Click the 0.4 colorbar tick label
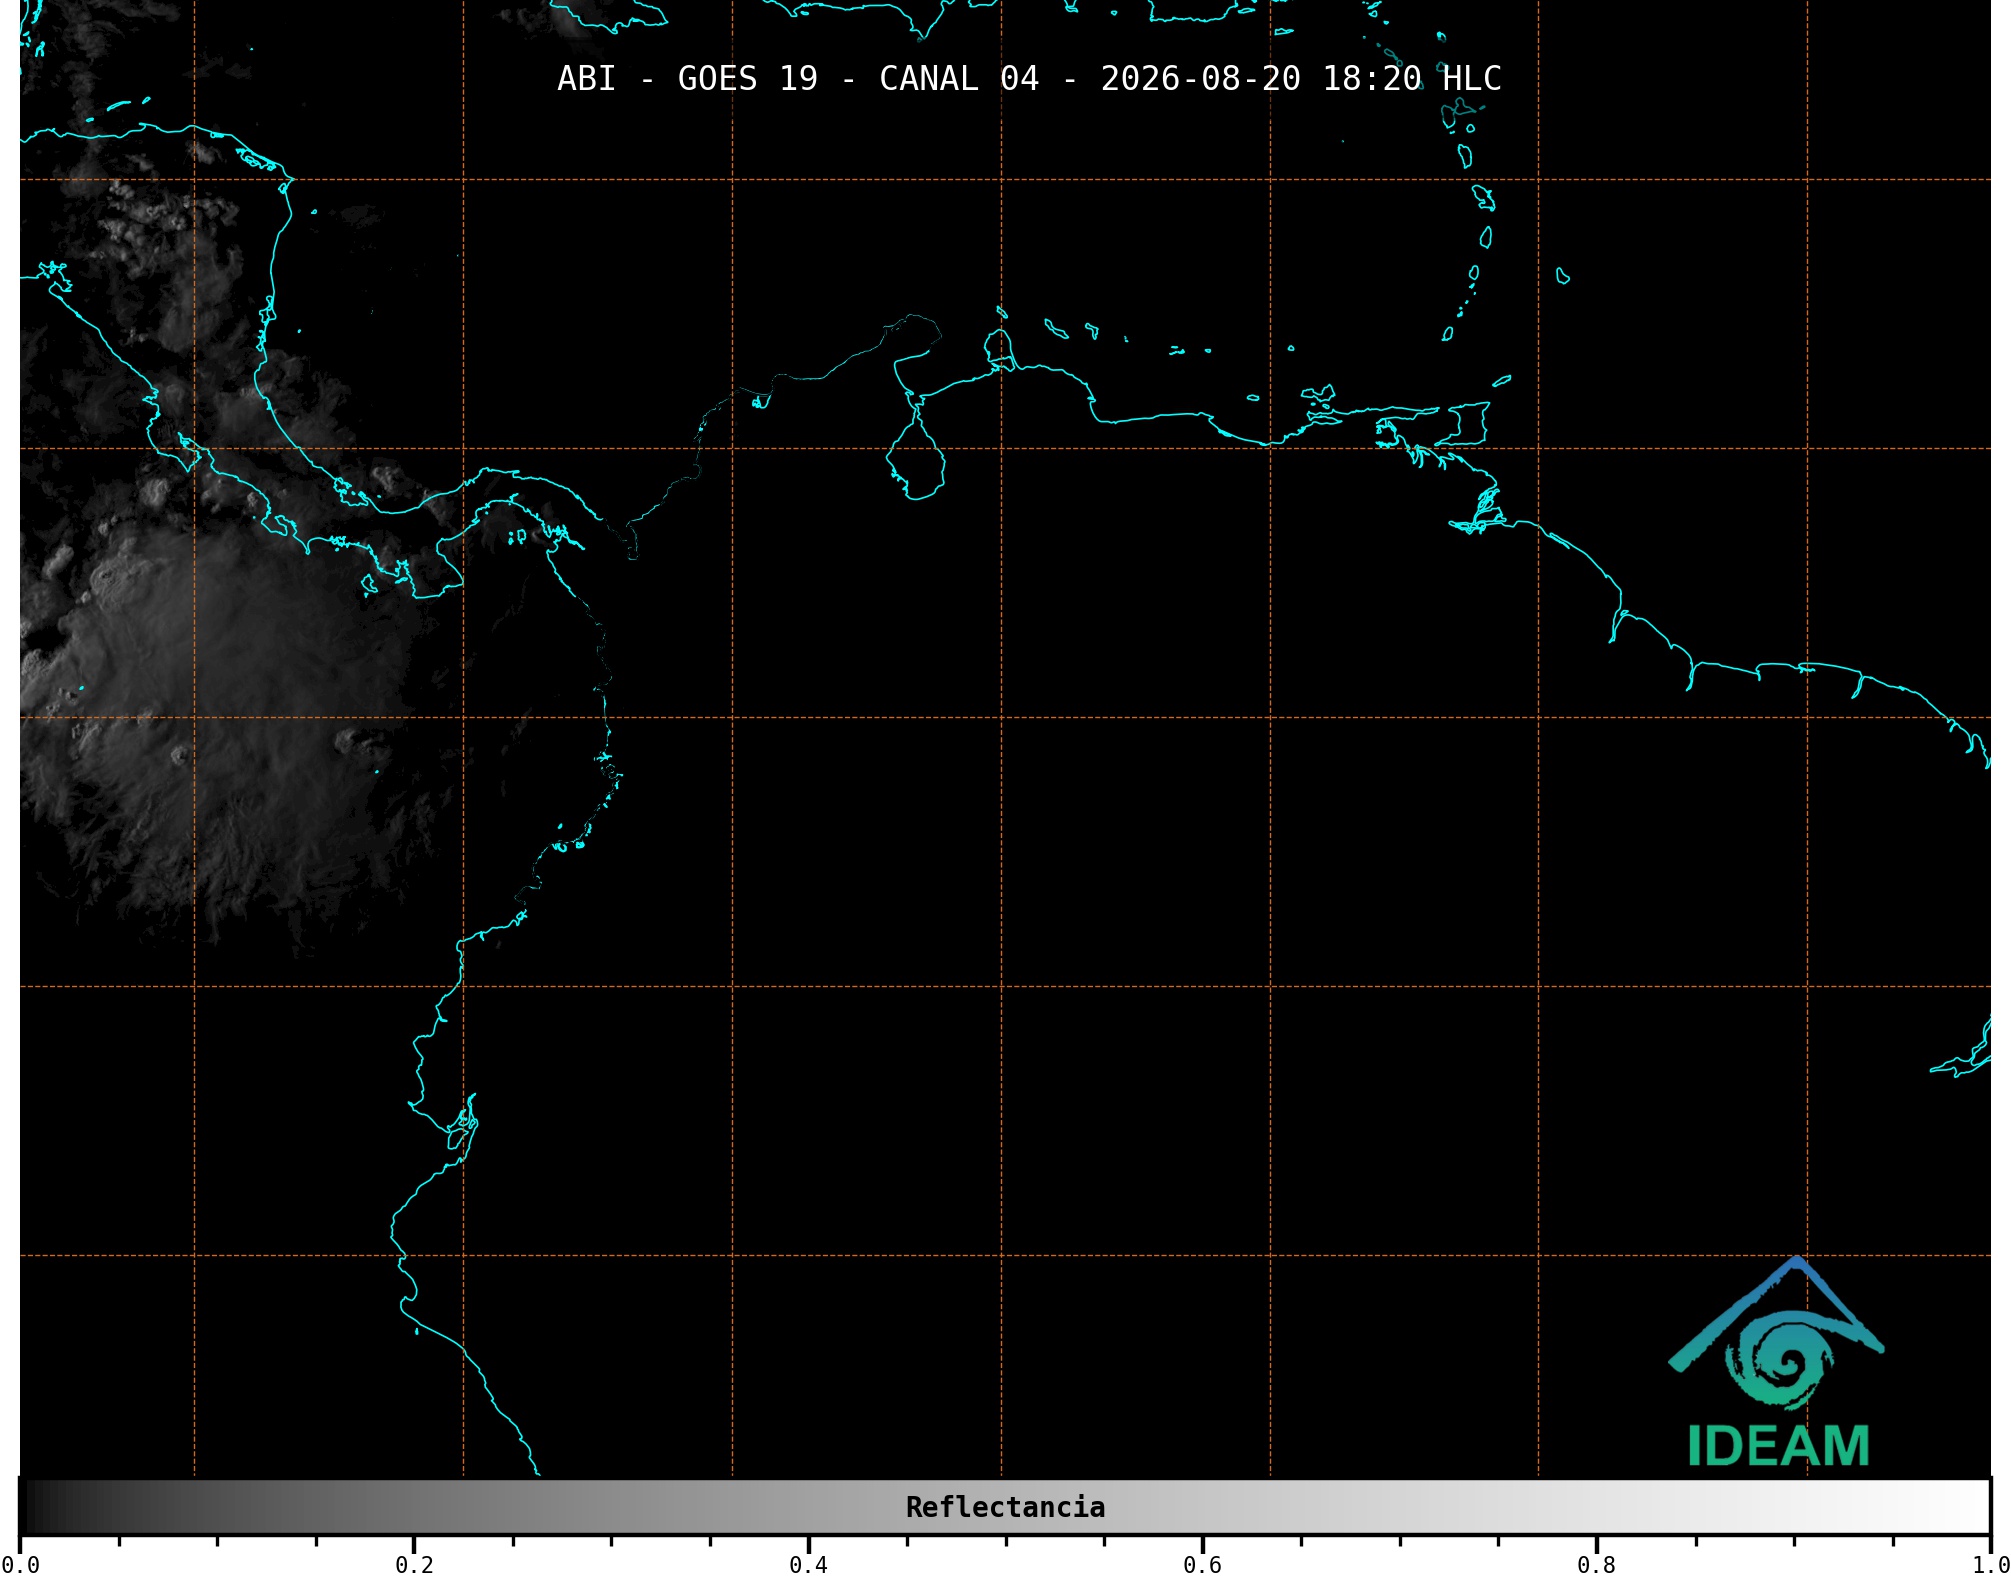Screen dimensions: 2011x1577 click(x=808, y=1565)
